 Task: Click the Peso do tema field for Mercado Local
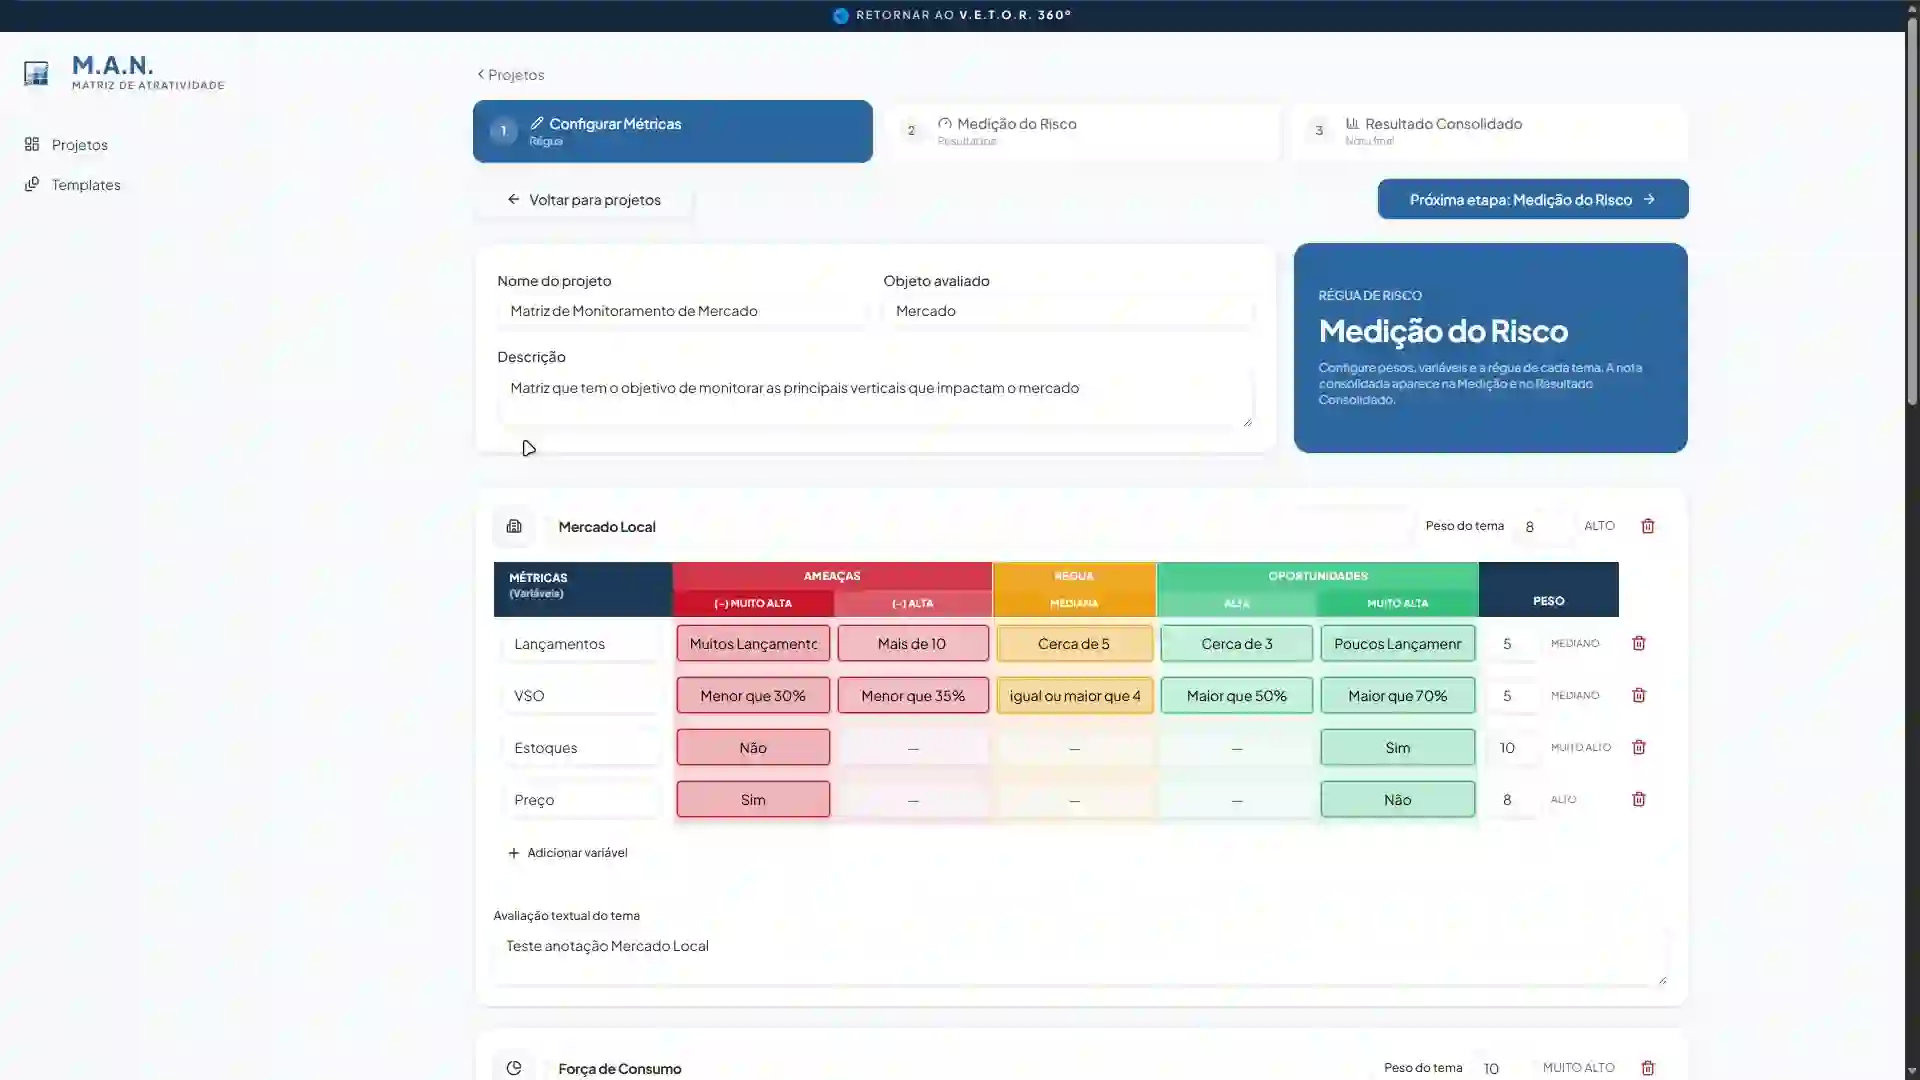point(1543,526)
